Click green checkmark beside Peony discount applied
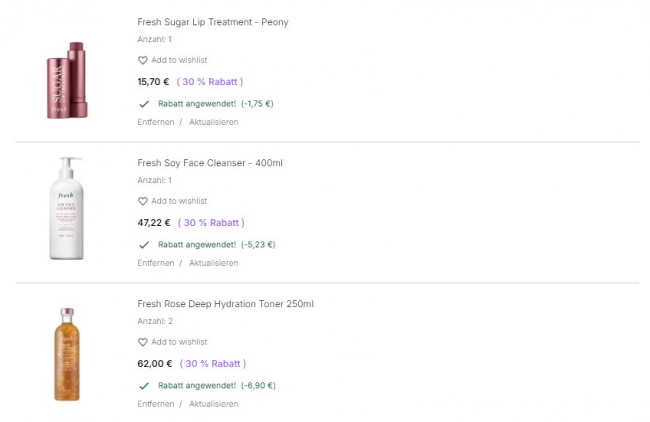Screen dimensions: 650x422 tap(144, 103)
